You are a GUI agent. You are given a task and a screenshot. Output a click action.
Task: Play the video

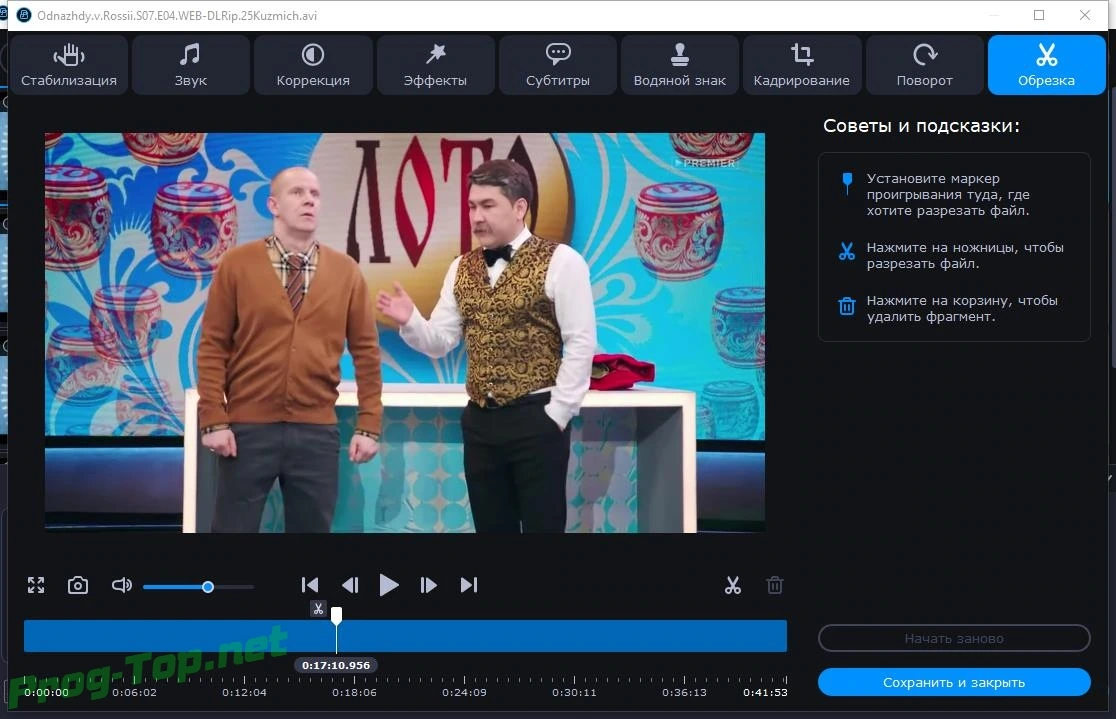point(389,585)
